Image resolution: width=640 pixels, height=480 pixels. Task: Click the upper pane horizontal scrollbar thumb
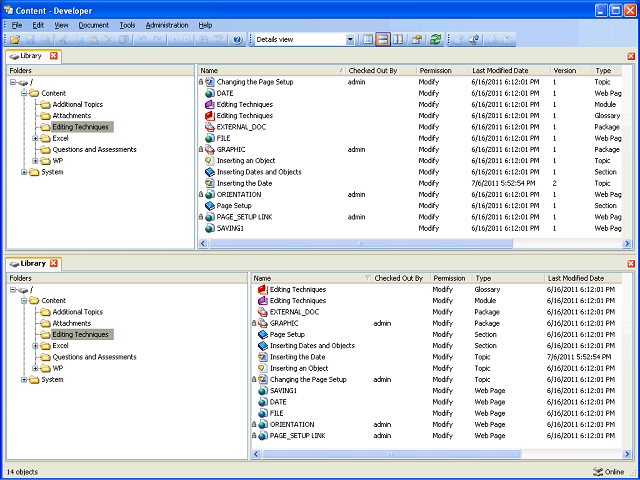coord(361,244)
